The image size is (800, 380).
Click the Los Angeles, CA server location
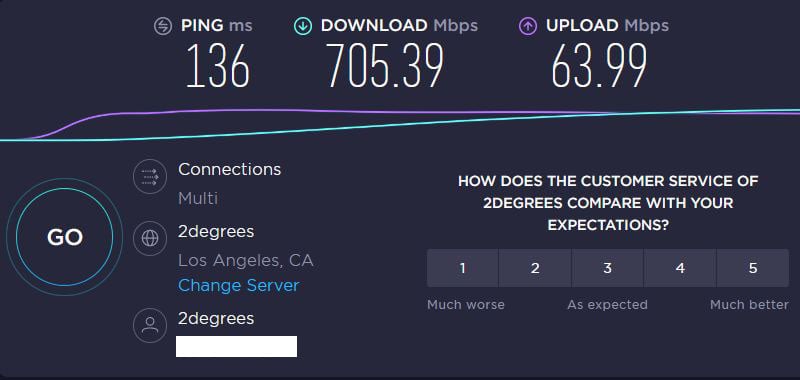point(245,261)
